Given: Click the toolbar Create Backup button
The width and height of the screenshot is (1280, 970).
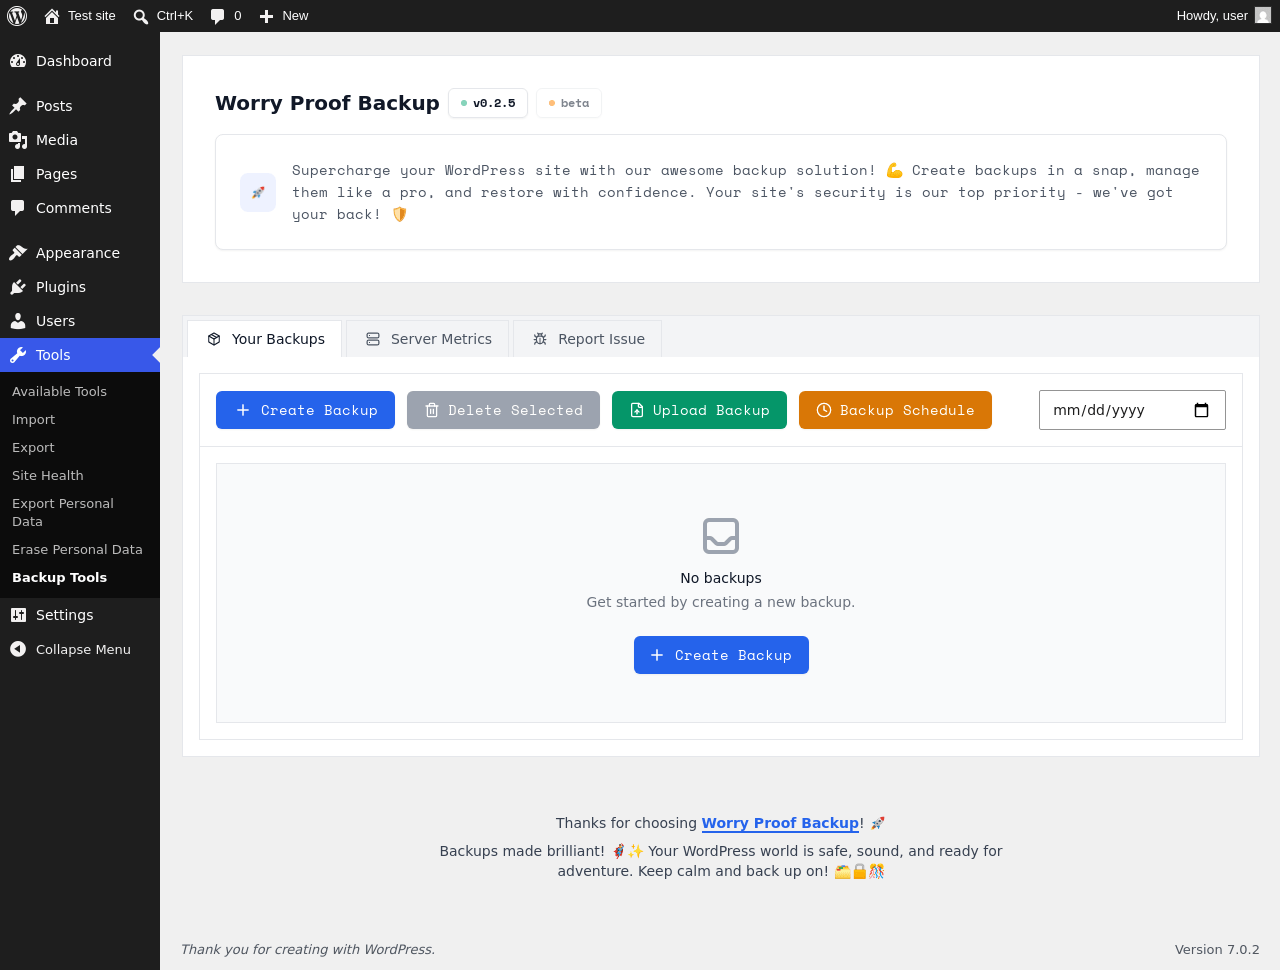Looking at the screenshot, I should (305, 410).
